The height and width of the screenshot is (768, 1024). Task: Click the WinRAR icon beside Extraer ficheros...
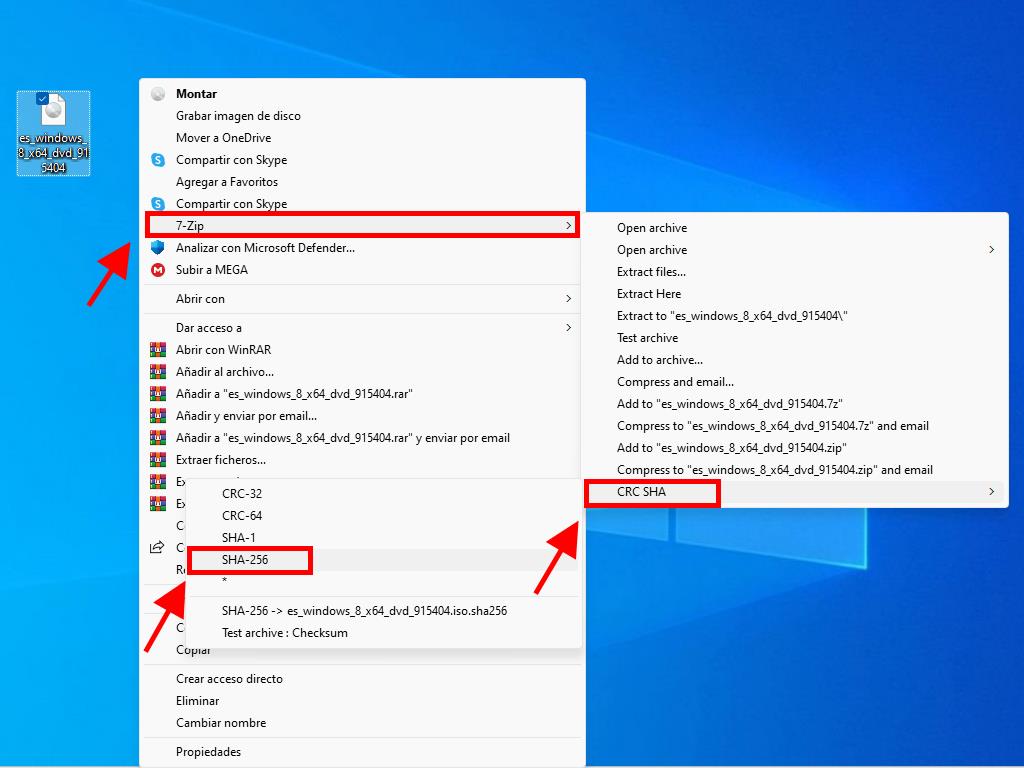158,460
